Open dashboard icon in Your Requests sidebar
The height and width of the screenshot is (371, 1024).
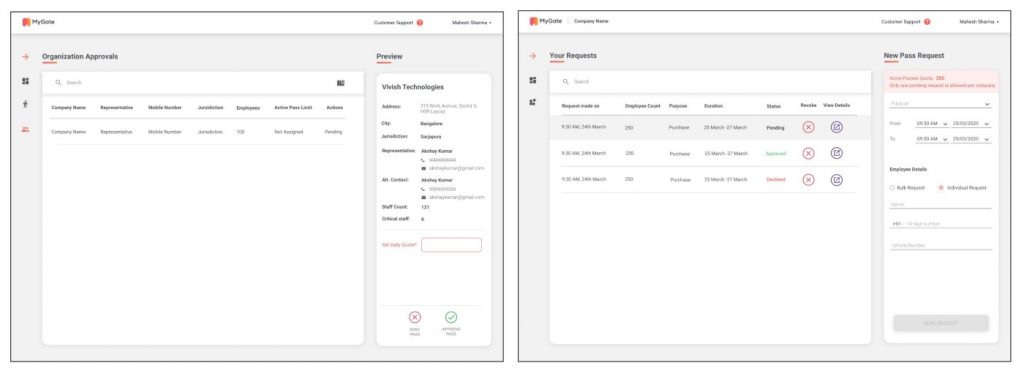pyautogui.click(x=533, y=80)
